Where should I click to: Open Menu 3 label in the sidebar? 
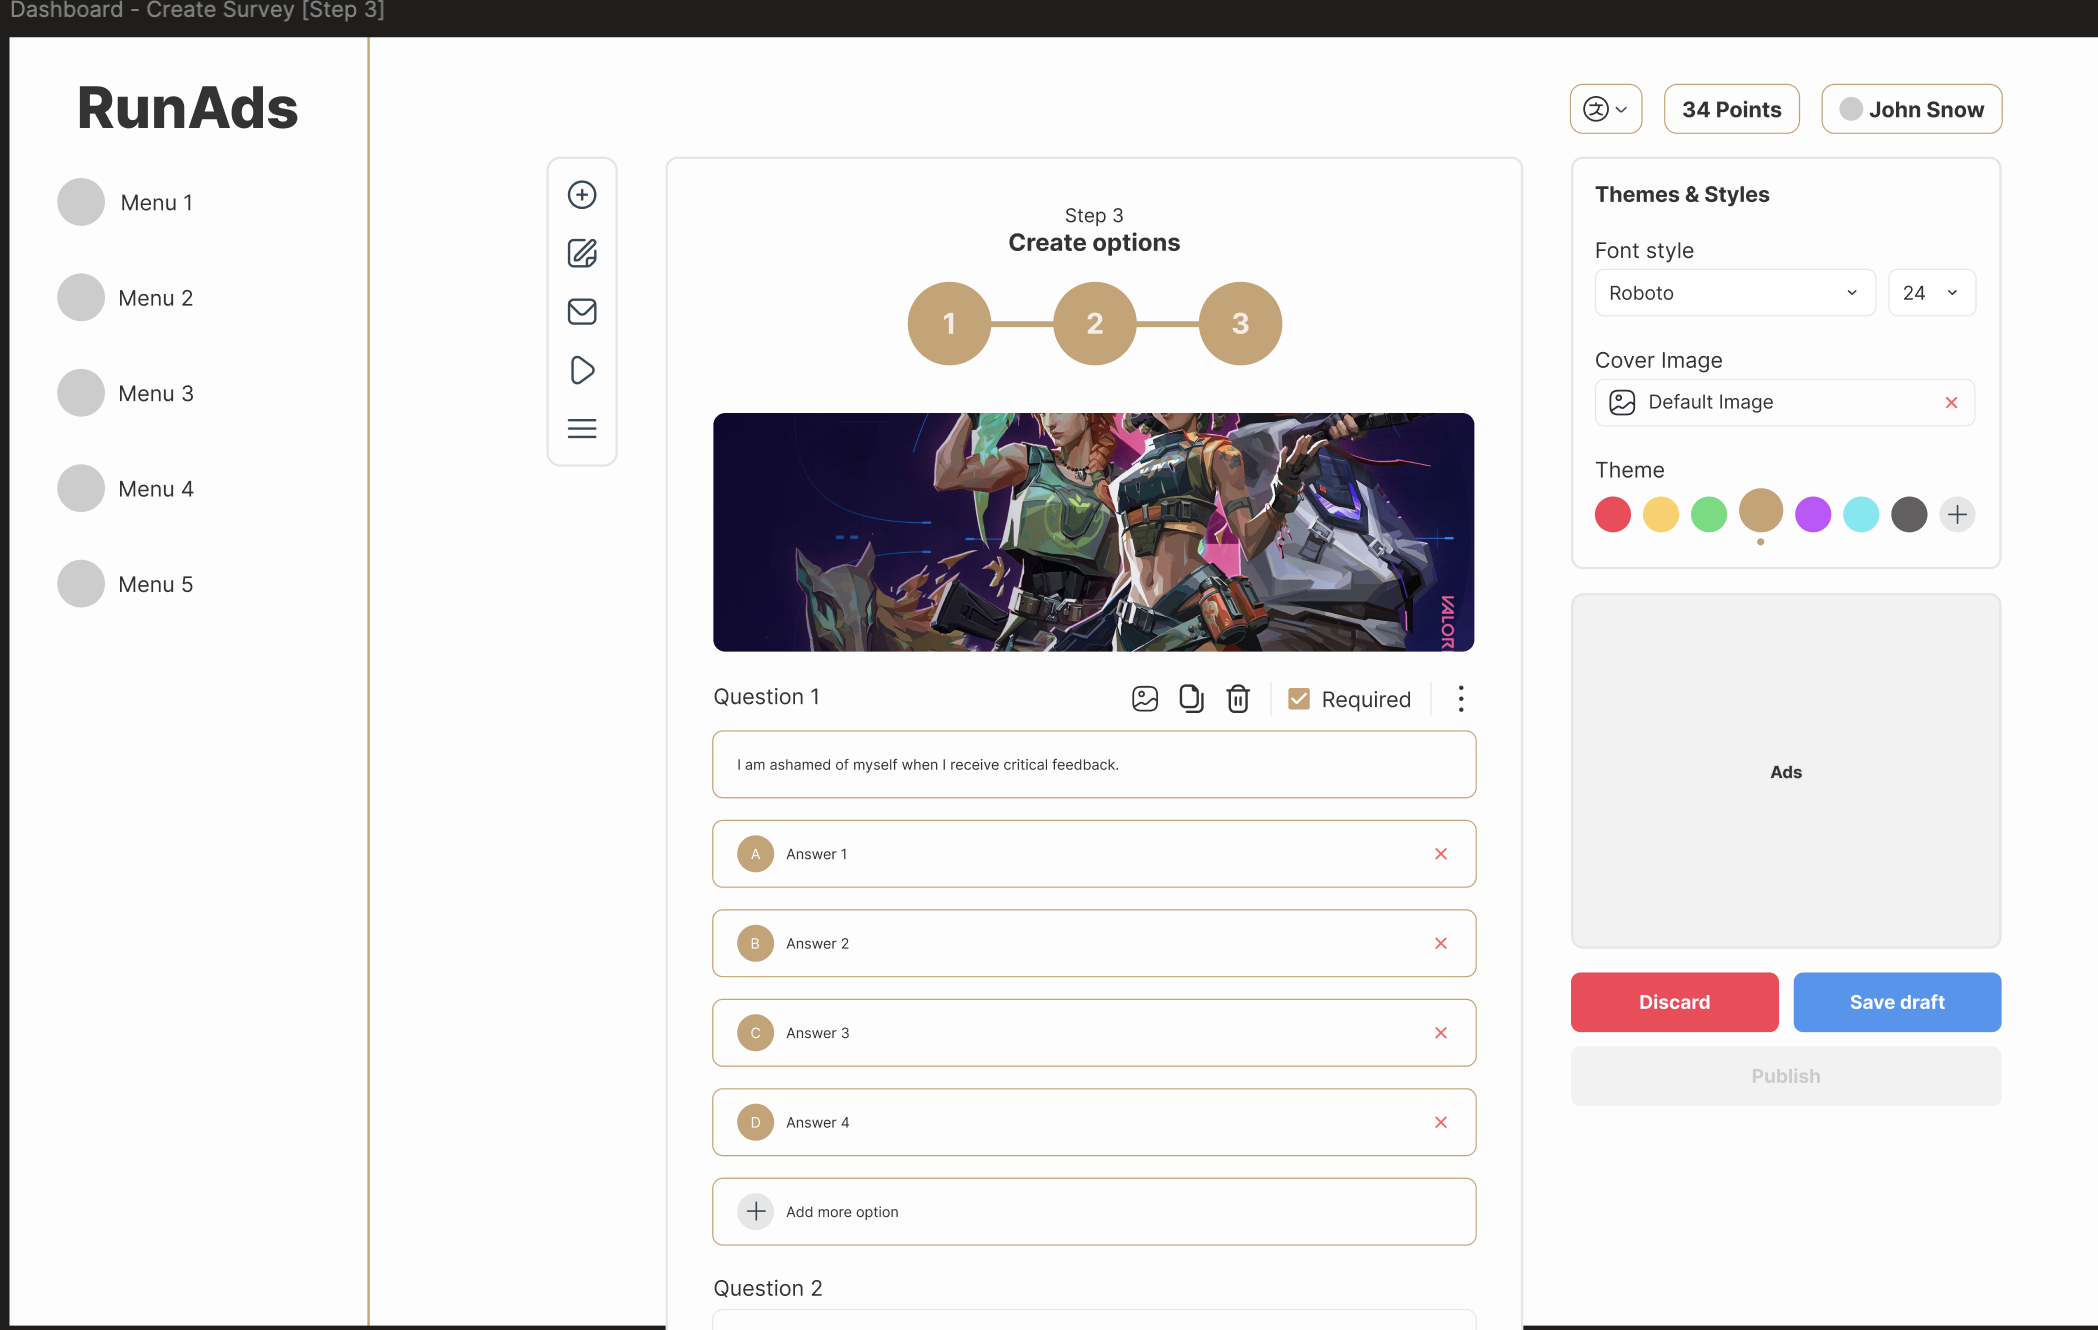156,393
